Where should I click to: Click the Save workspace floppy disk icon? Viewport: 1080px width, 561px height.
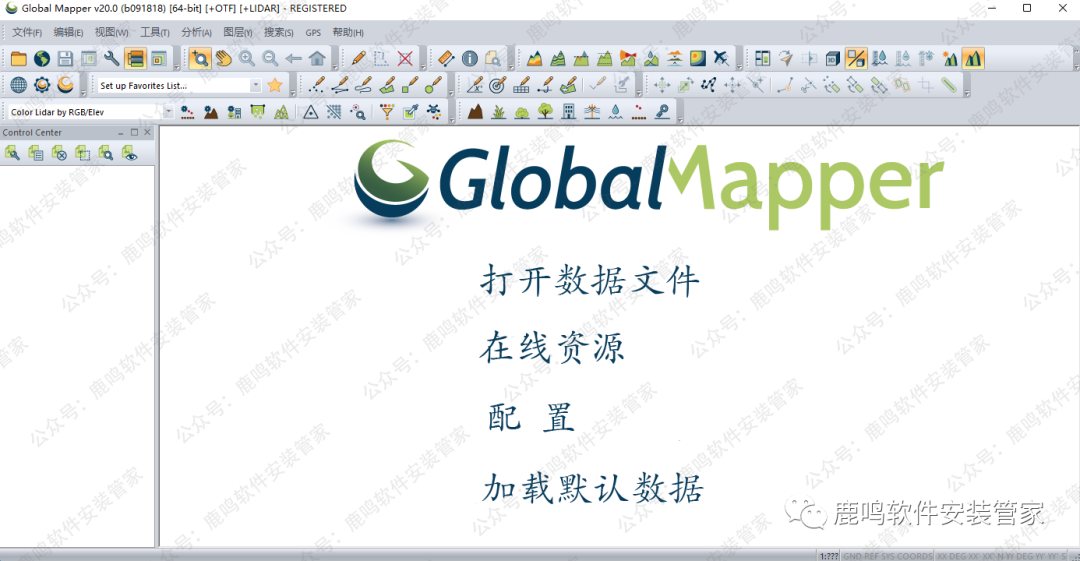coord(65,59)
